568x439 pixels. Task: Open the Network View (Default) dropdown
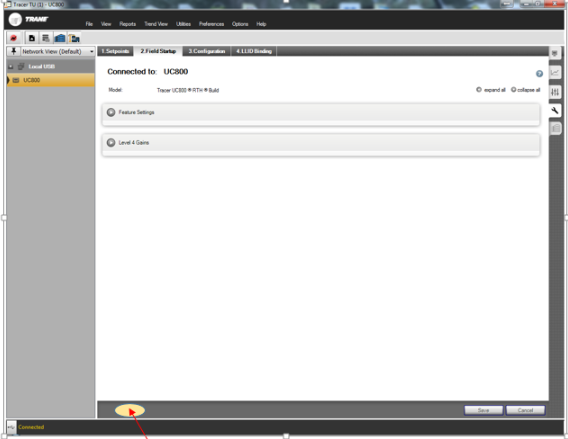tap(58, 51)
